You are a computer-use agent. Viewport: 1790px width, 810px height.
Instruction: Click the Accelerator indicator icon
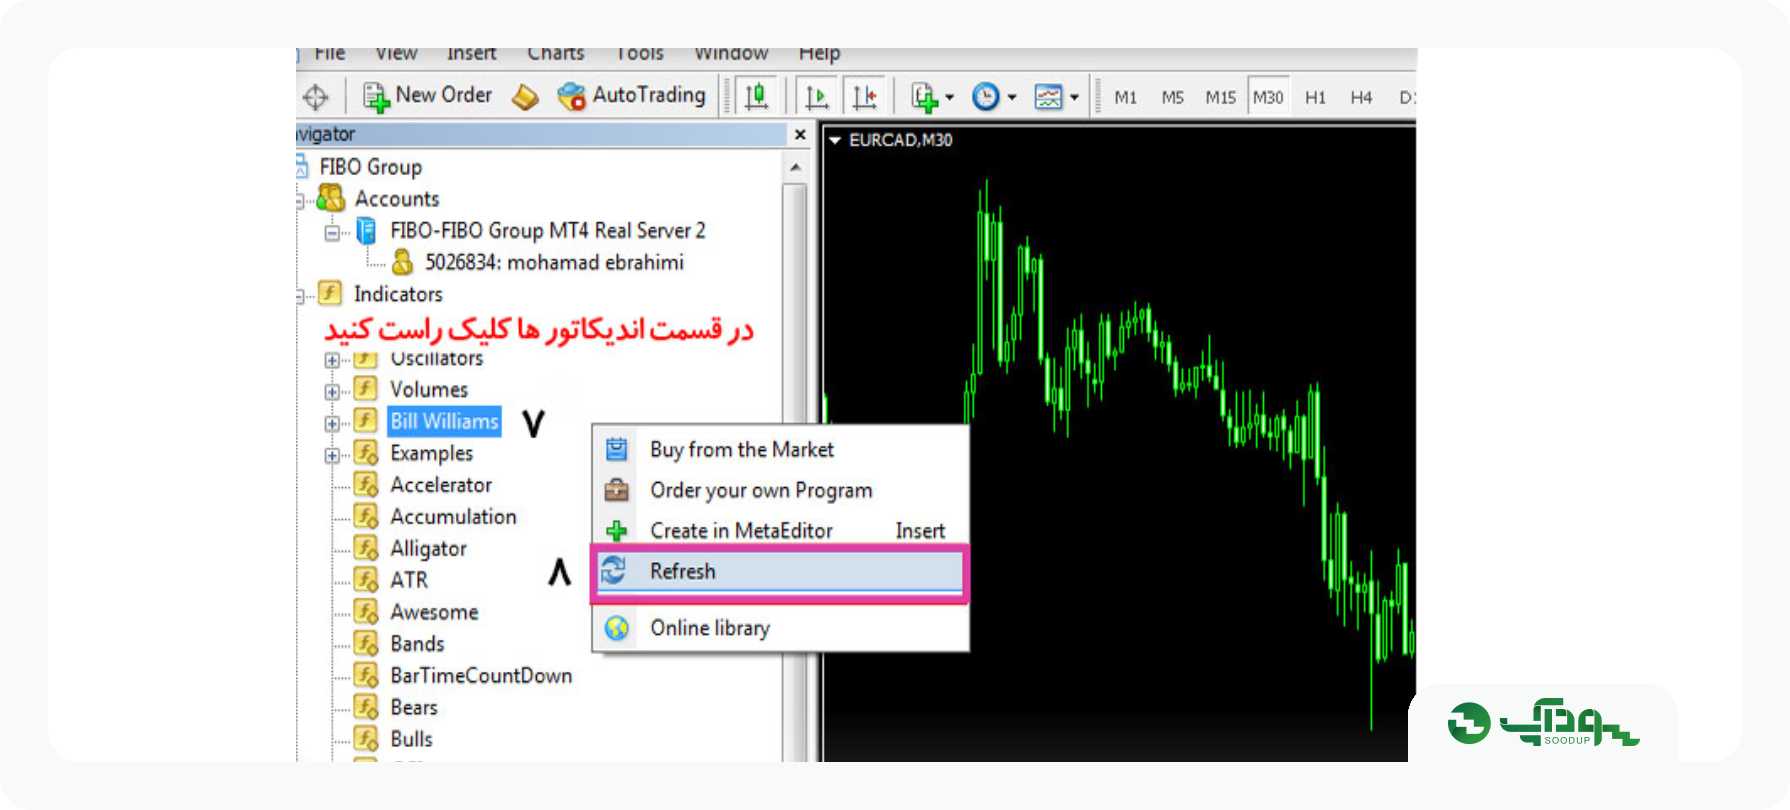pyautogui.click(x=367, y=485)
